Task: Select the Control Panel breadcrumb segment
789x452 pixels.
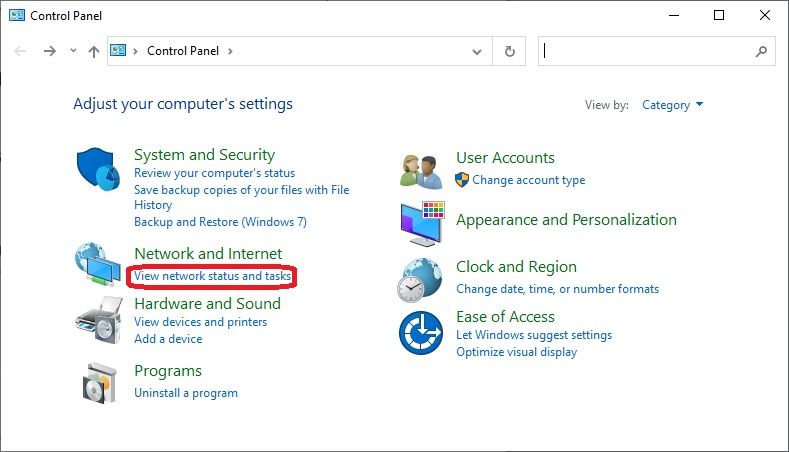Action: [183, 51]
